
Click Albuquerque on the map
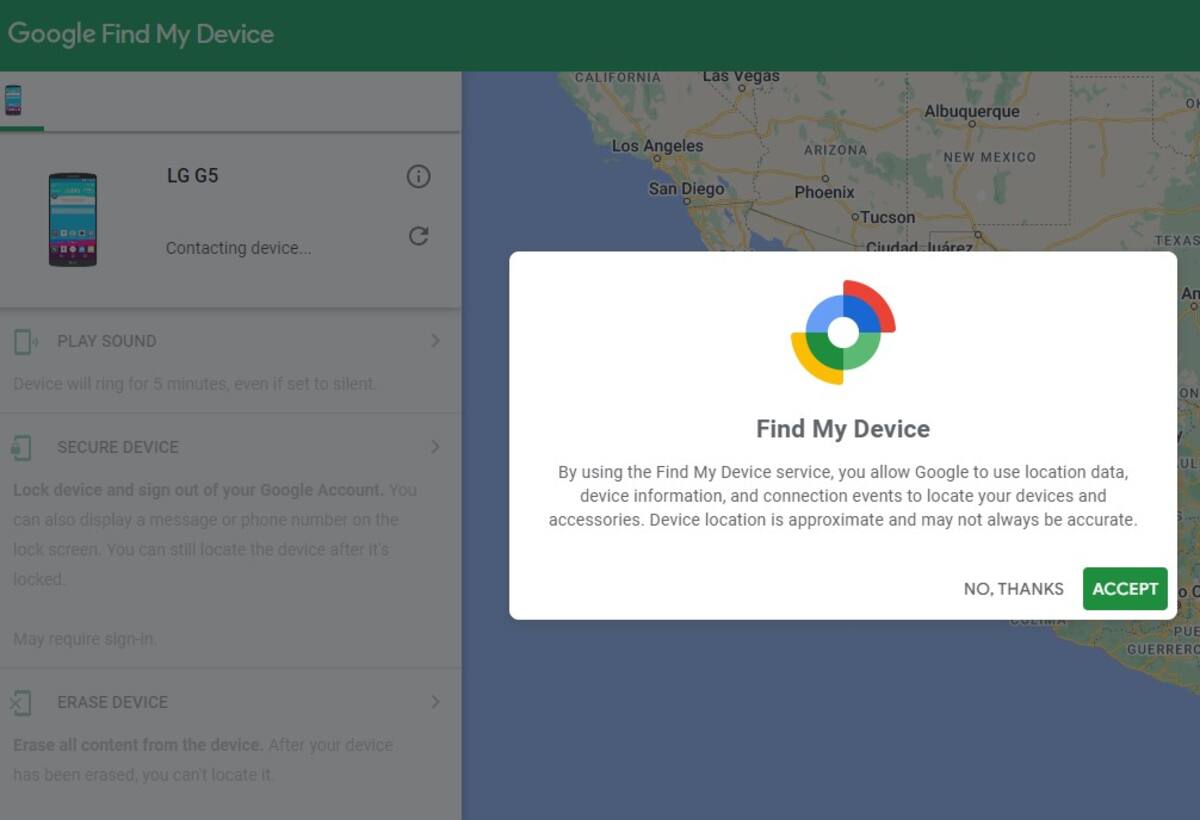(x=971, y=112)
